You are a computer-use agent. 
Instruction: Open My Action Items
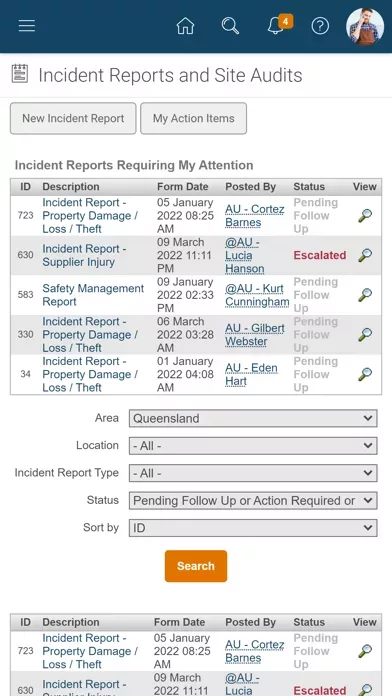click(x=194, y=119)
